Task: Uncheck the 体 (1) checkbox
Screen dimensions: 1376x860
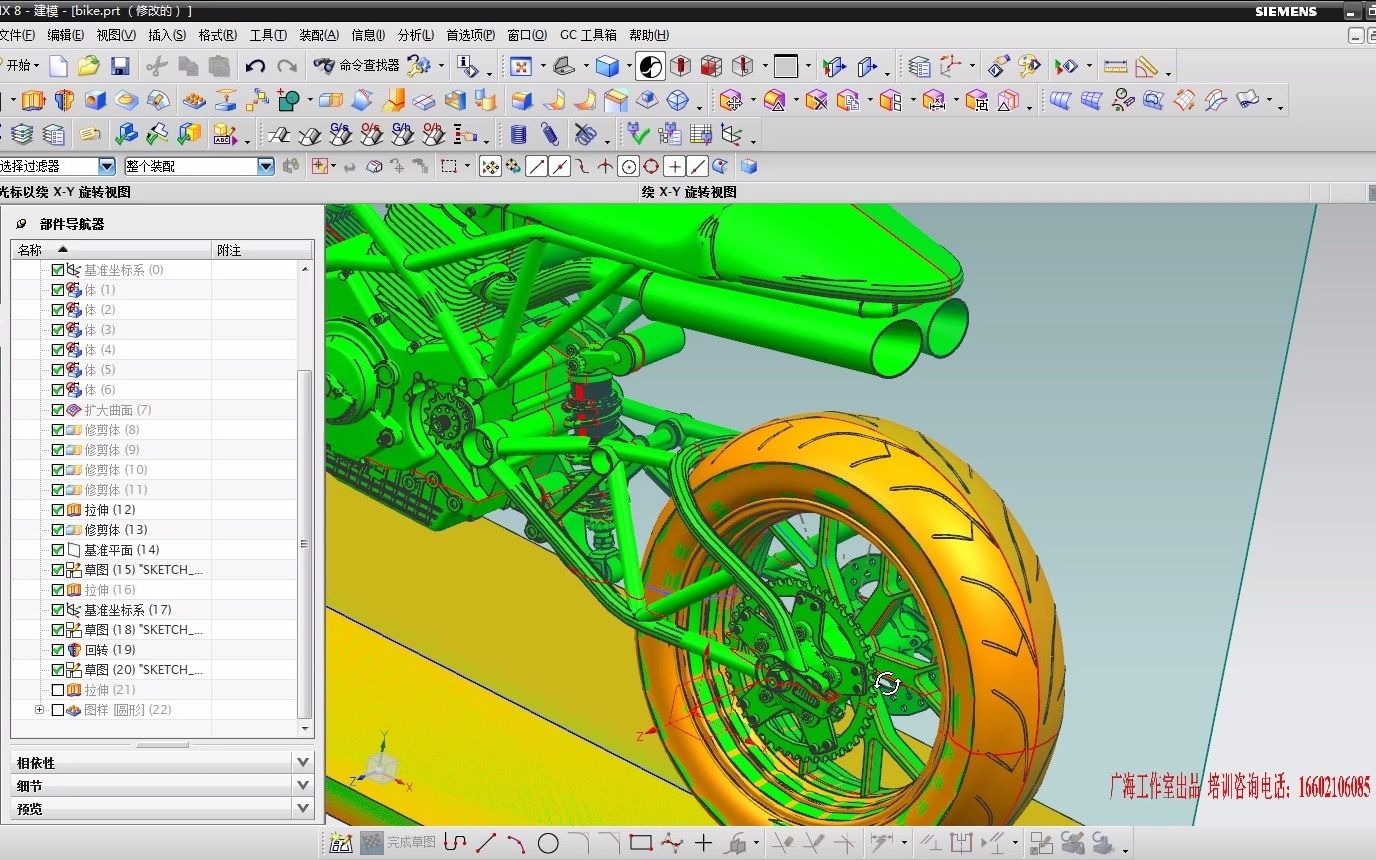Action: (x=58, y=290)
